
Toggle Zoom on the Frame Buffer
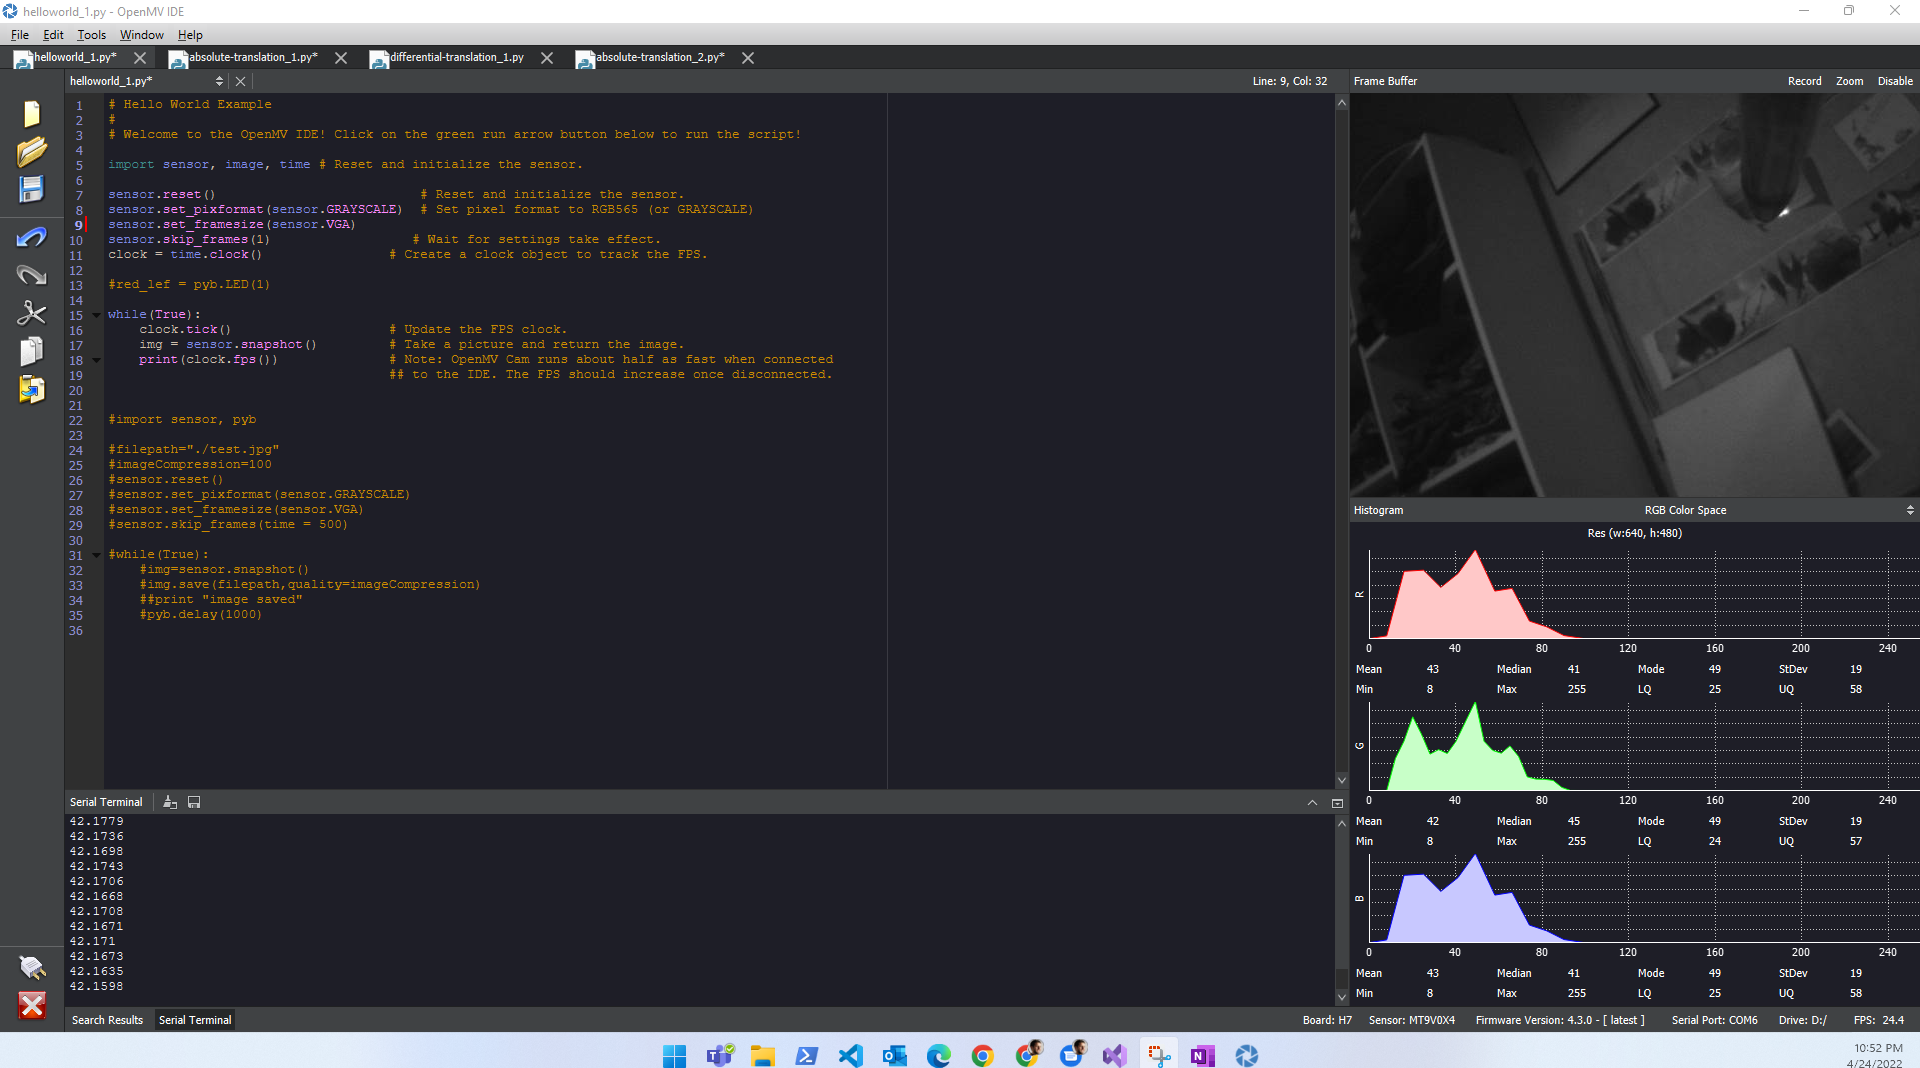[1849, 81]
